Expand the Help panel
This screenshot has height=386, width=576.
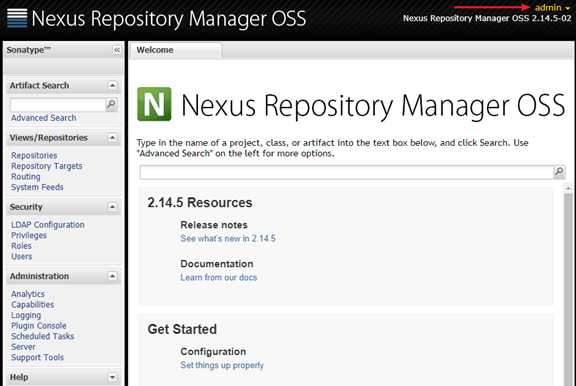tap(112, 377)
